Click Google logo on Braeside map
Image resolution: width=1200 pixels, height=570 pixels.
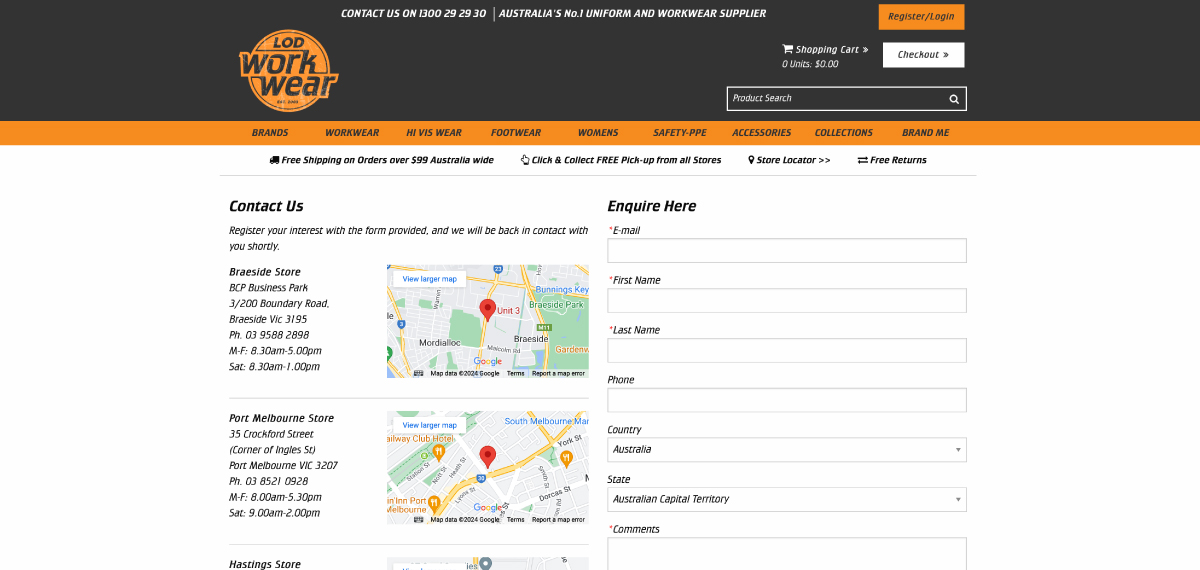tap(488, 361)
